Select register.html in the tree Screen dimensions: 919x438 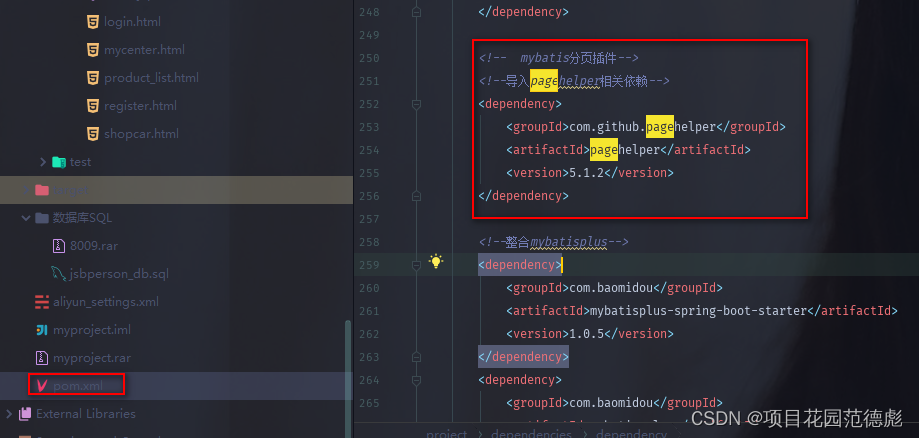click(x=140, y=106)
